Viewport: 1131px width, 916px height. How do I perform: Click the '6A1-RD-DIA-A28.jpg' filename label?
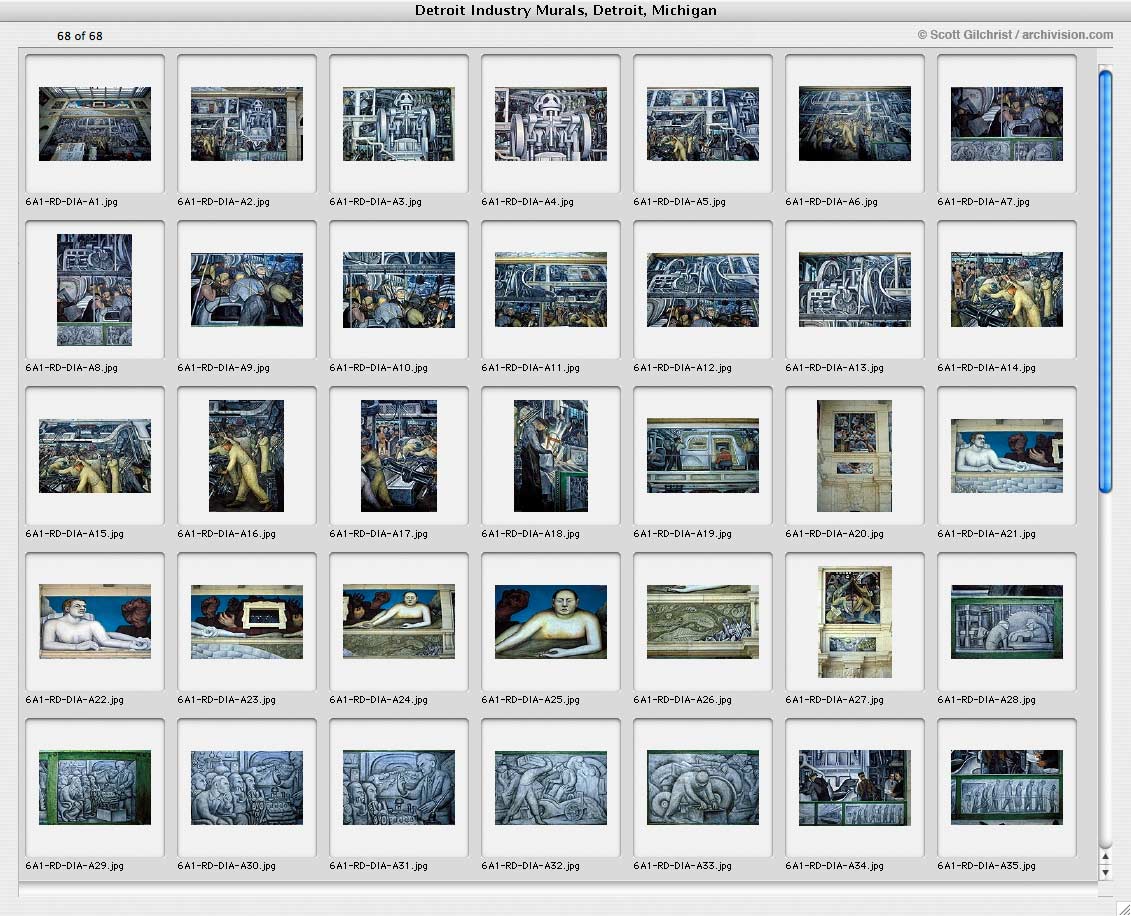[x=986, y=700]
